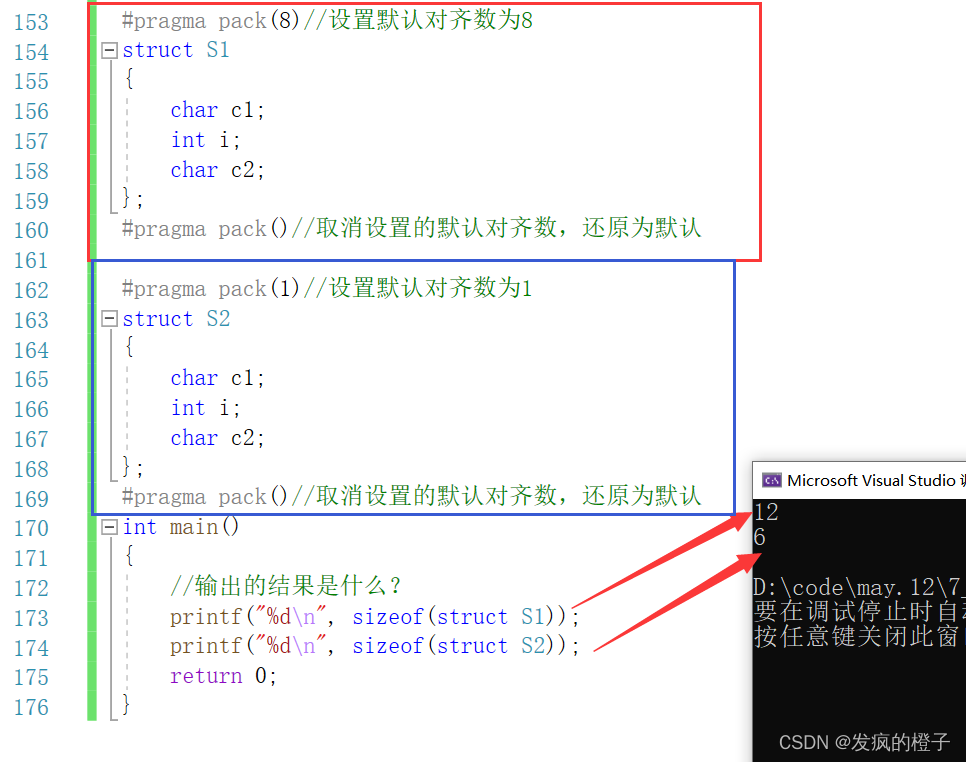
Task: Click the sizeof(struct S1) printf statement
Action: coord(375,617)
